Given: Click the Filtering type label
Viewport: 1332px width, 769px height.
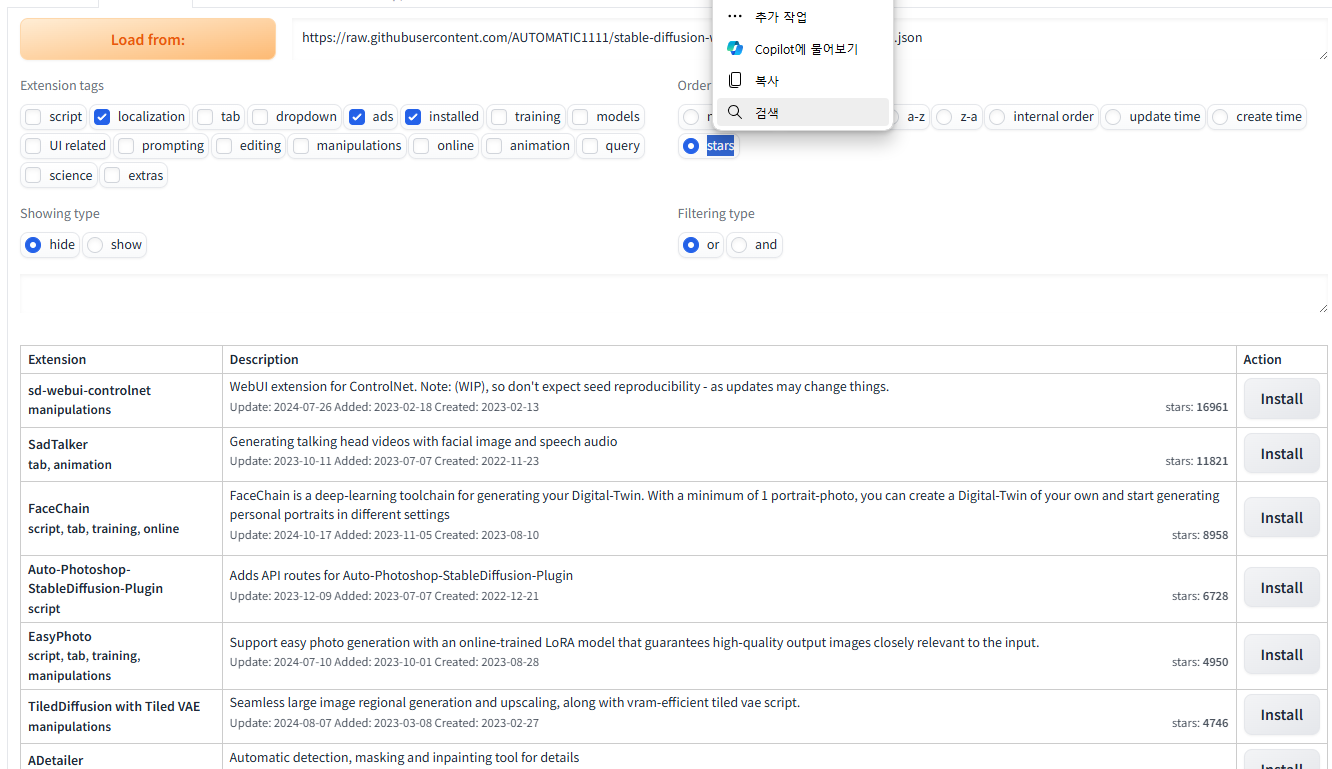Looking at the screenshot, I should (x=716, y=214).
